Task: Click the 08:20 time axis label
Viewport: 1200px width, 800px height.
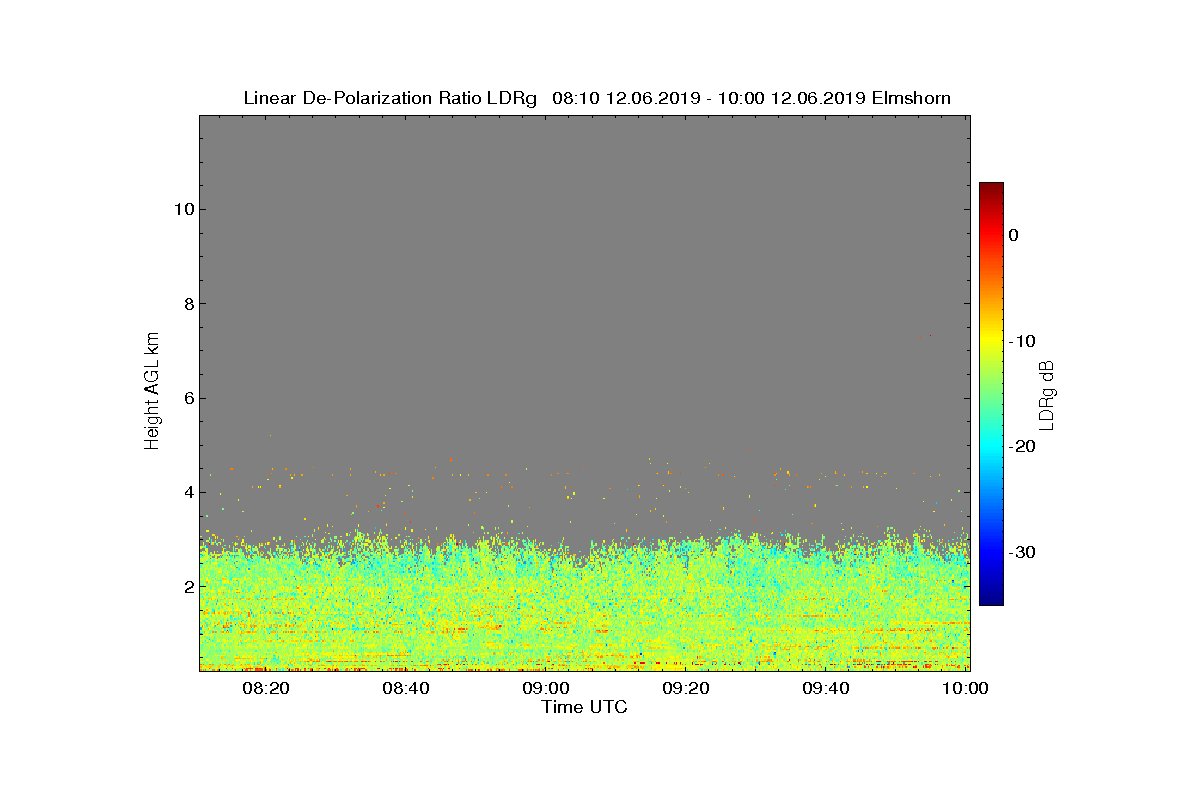Action: (267, 688)
